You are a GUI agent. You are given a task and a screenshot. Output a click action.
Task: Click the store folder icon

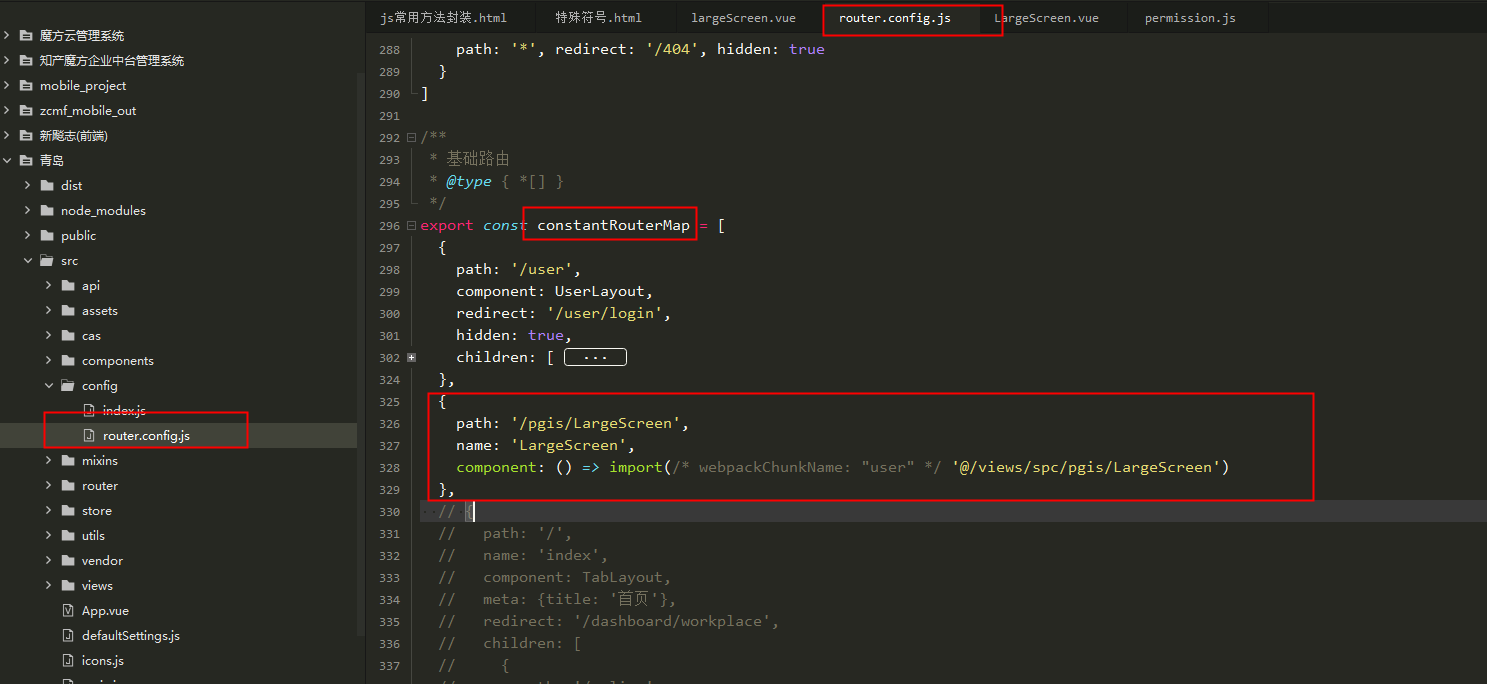(68, 510)
